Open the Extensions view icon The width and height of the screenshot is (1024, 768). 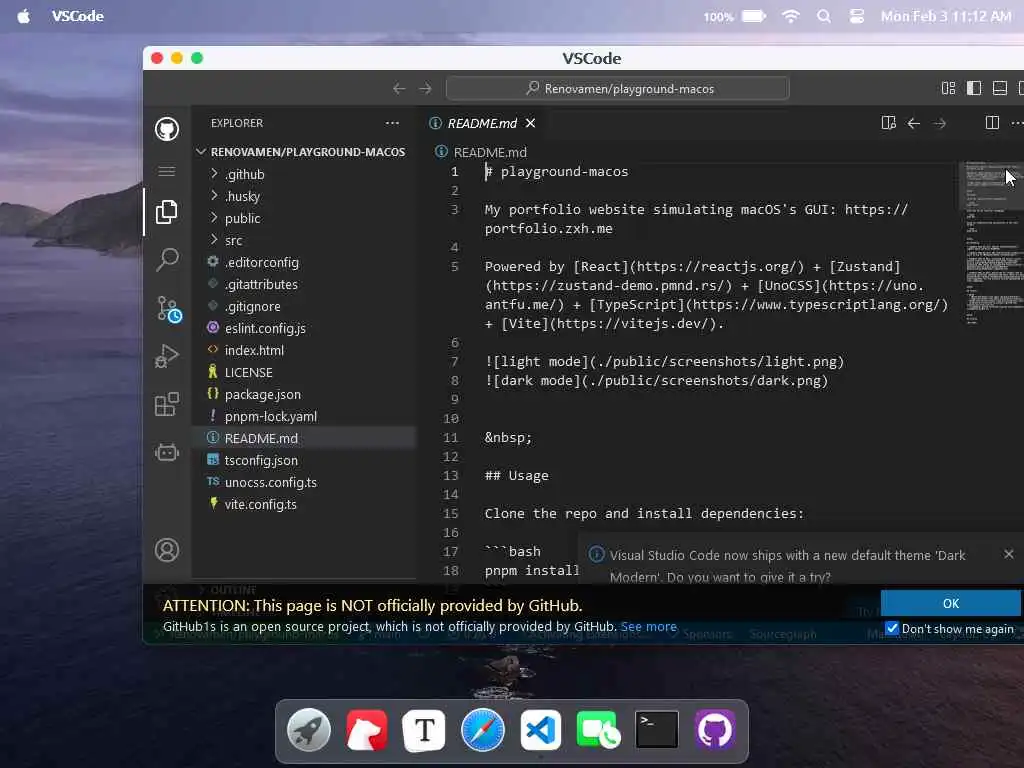[167, 404]
